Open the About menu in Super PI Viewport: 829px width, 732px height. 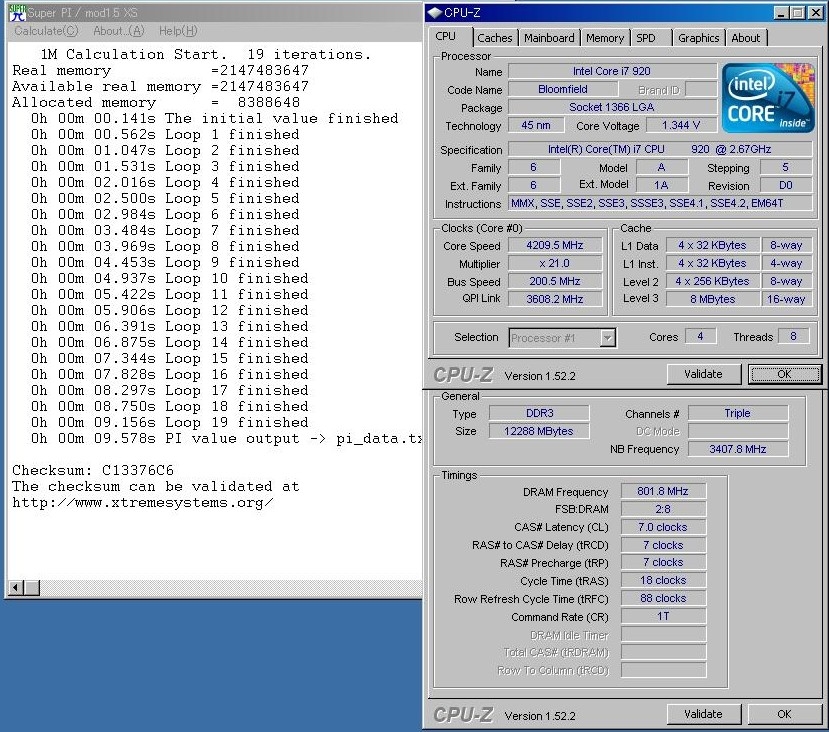[x=117, y=31]
